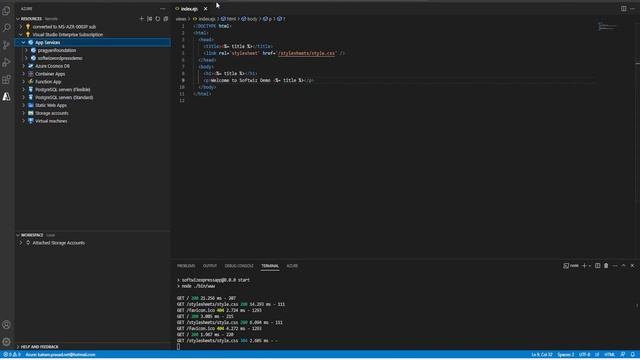Open the Accounts menu icon

click(7, 325)
